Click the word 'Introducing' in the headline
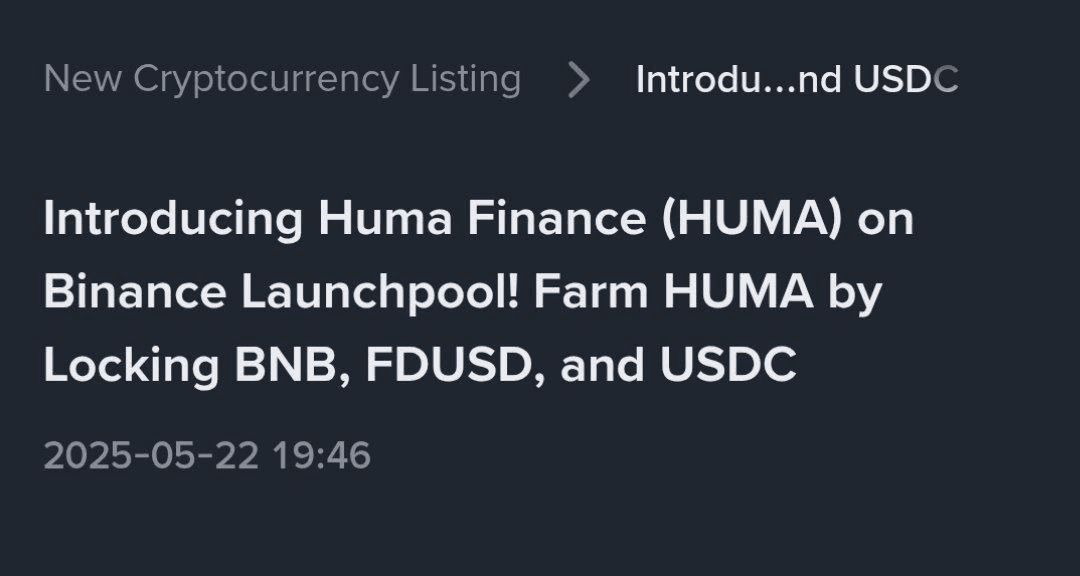Image resolution: width=1080 pixels, height=576 pixels. pos(173,219)
